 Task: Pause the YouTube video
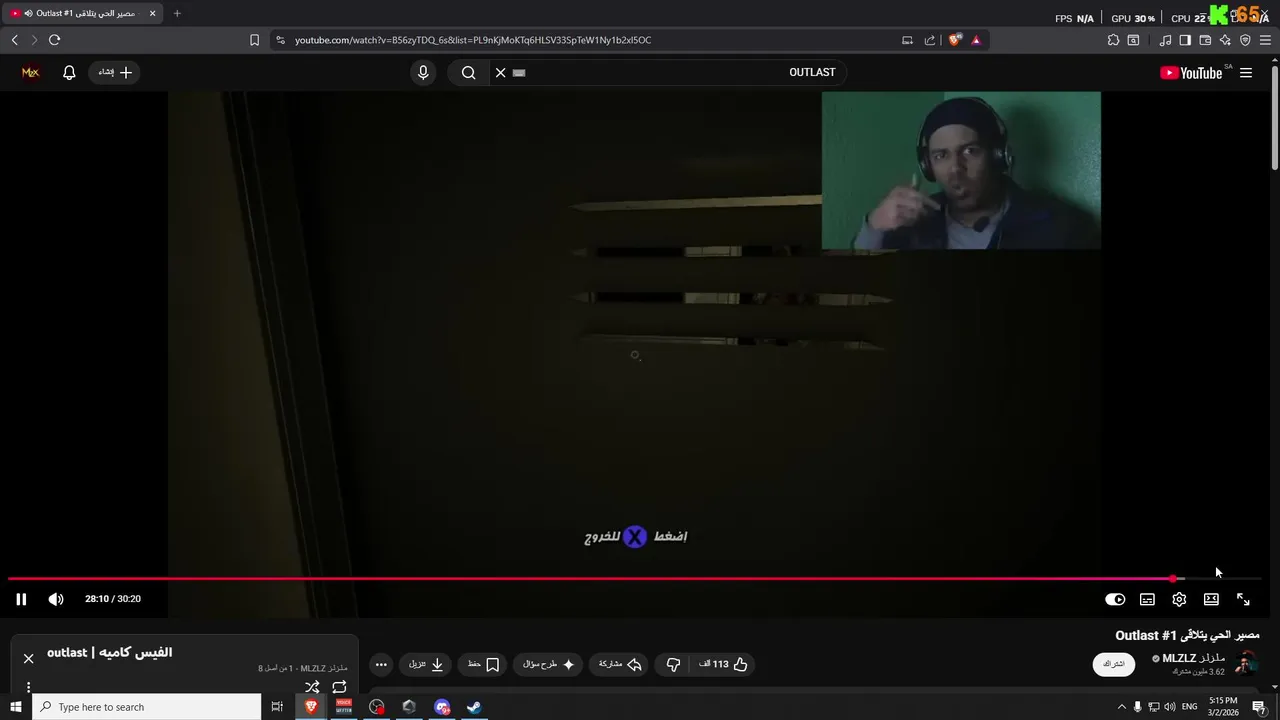coord(21,599)
